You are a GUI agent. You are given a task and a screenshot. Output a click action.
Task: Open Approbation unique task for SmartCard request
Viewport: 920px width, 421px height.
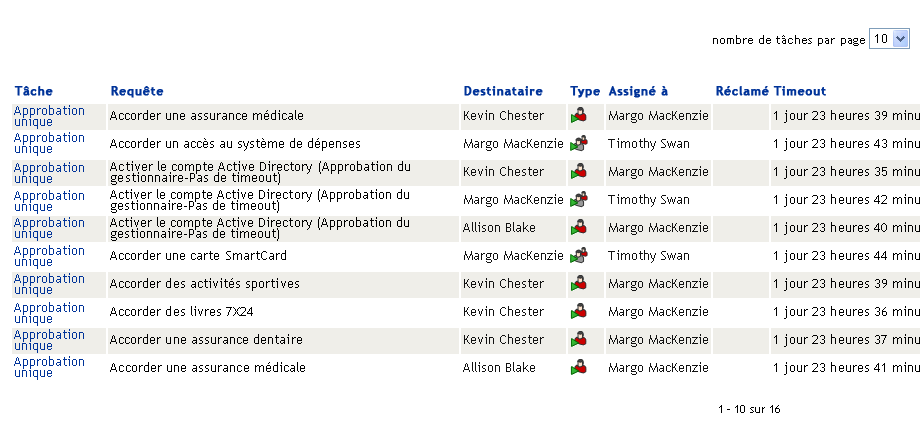(49, 256)
